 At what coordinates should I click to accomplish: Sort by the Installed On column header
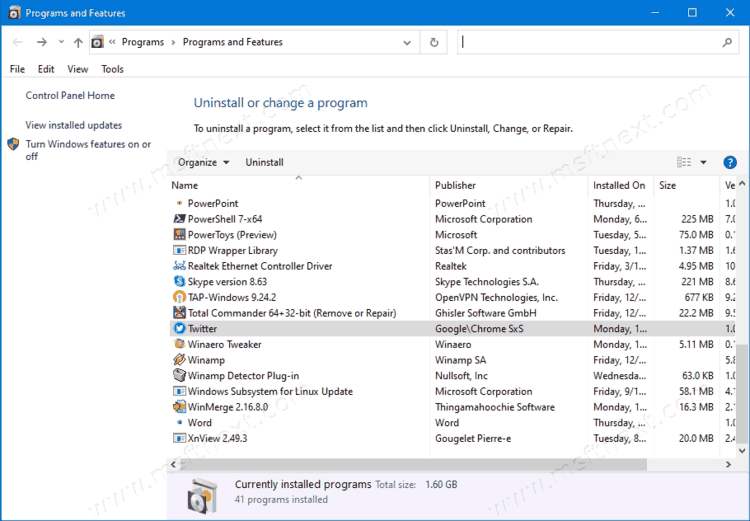621,186
